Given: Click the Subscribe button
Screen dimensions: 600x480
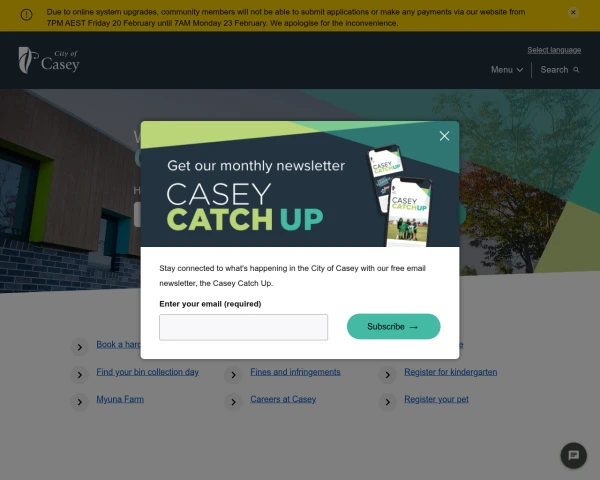Looking at the screenshot, I should tap(393, 327).
